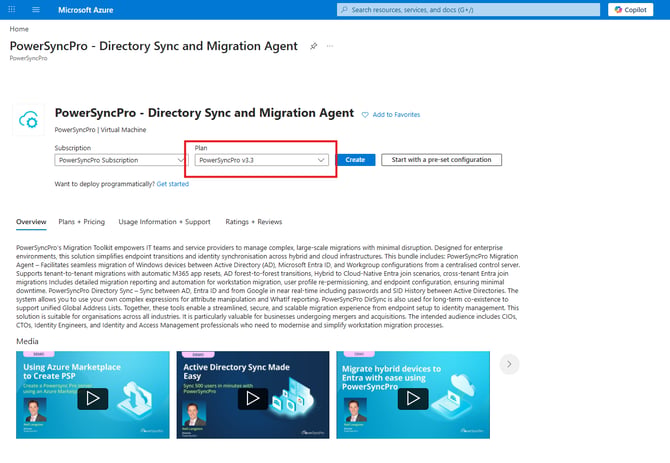Open the more options ellipsis menu
670x463 pixels.
point(329,46)
